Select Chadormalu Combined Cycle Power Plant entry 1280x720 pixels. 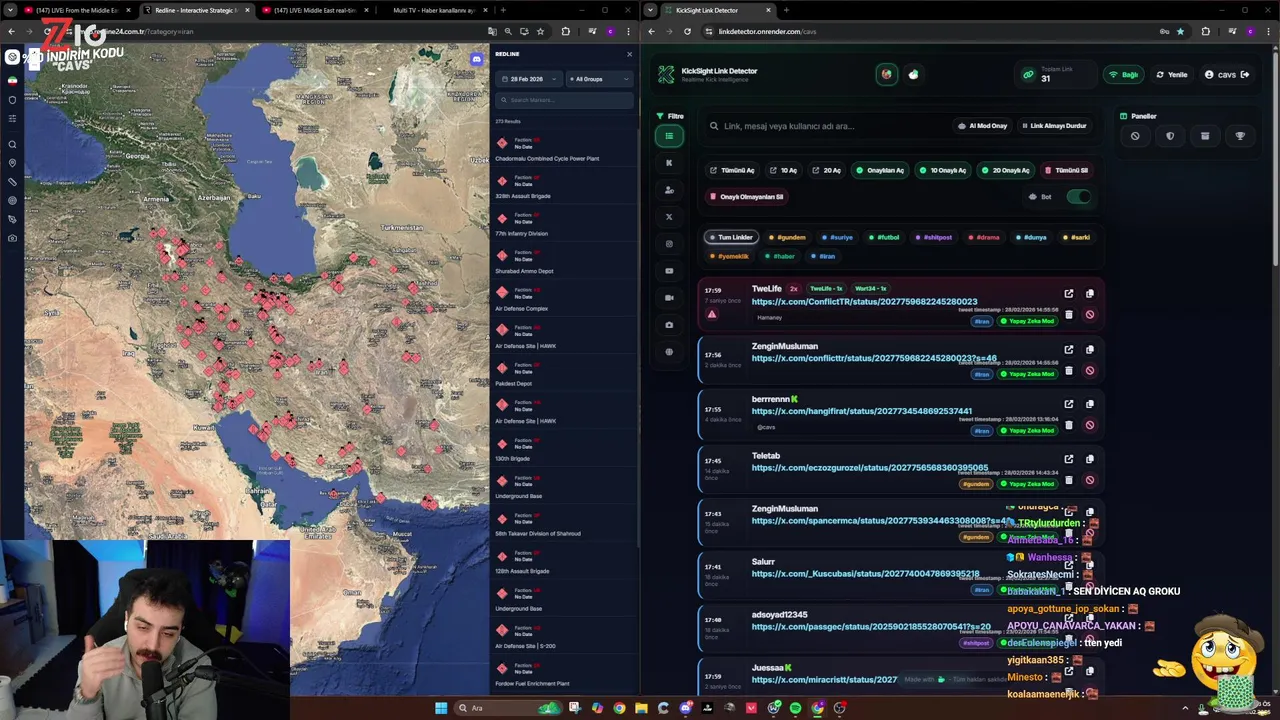pos(564,150)
